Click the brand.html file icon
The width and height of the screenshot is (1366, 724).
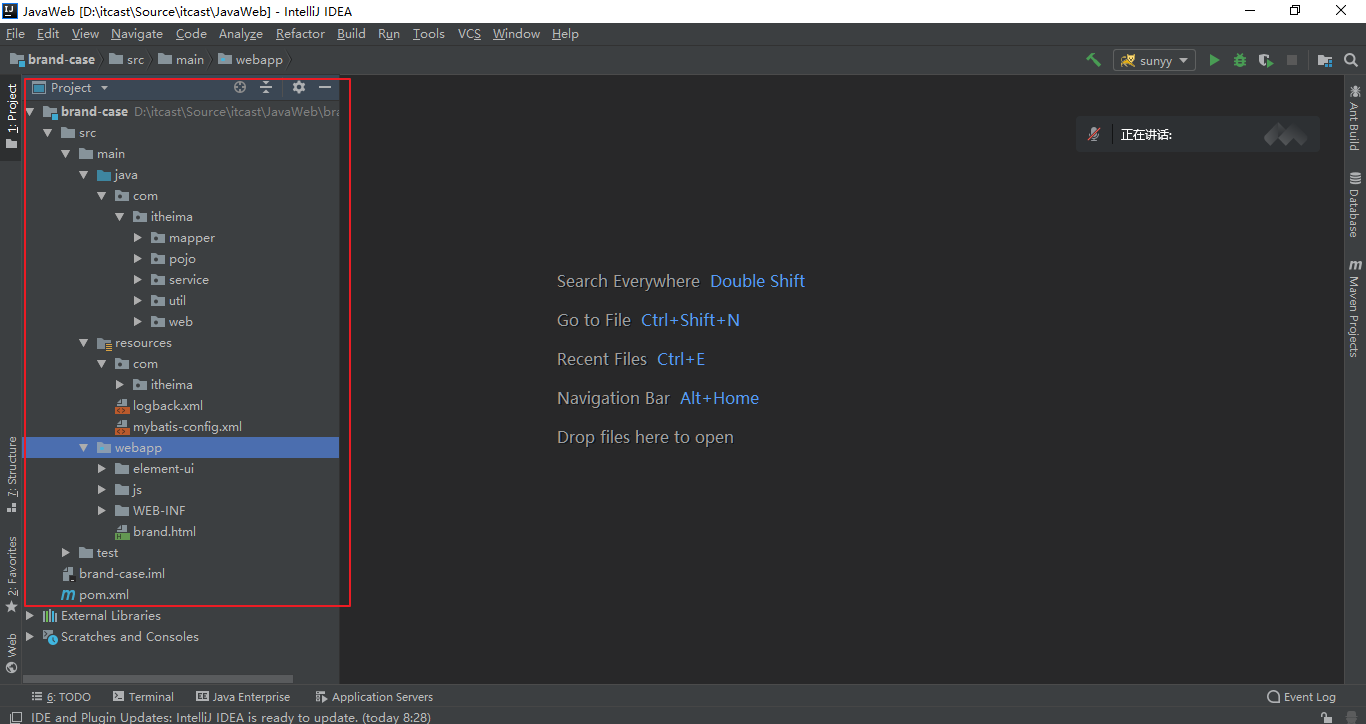pyautogui.click(x=123, y=532)
